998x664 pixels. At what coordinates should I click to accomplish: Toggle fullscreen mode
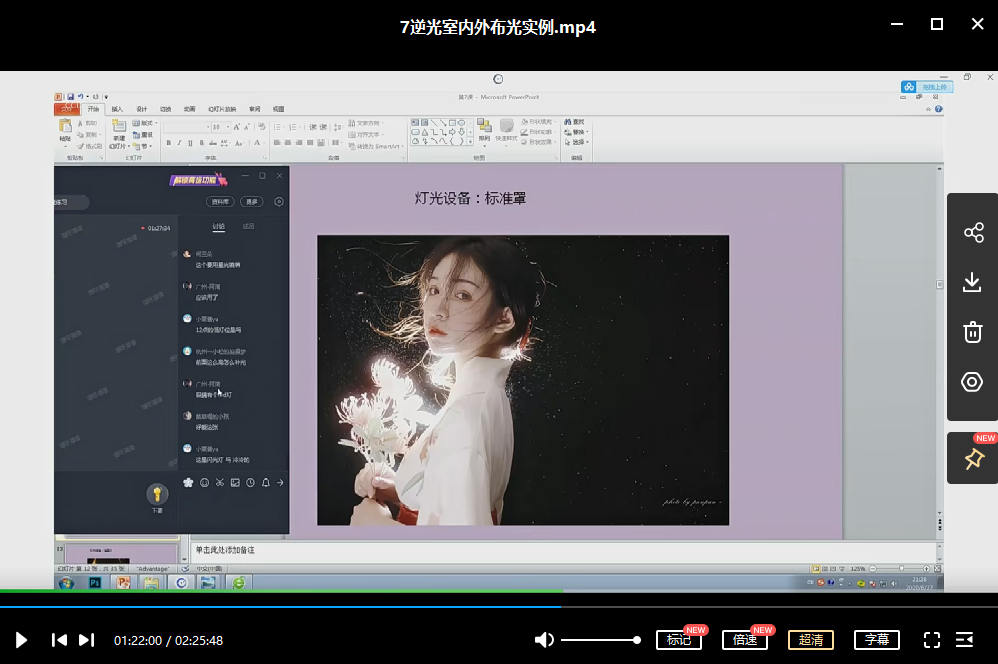click(x=931, y=640)
